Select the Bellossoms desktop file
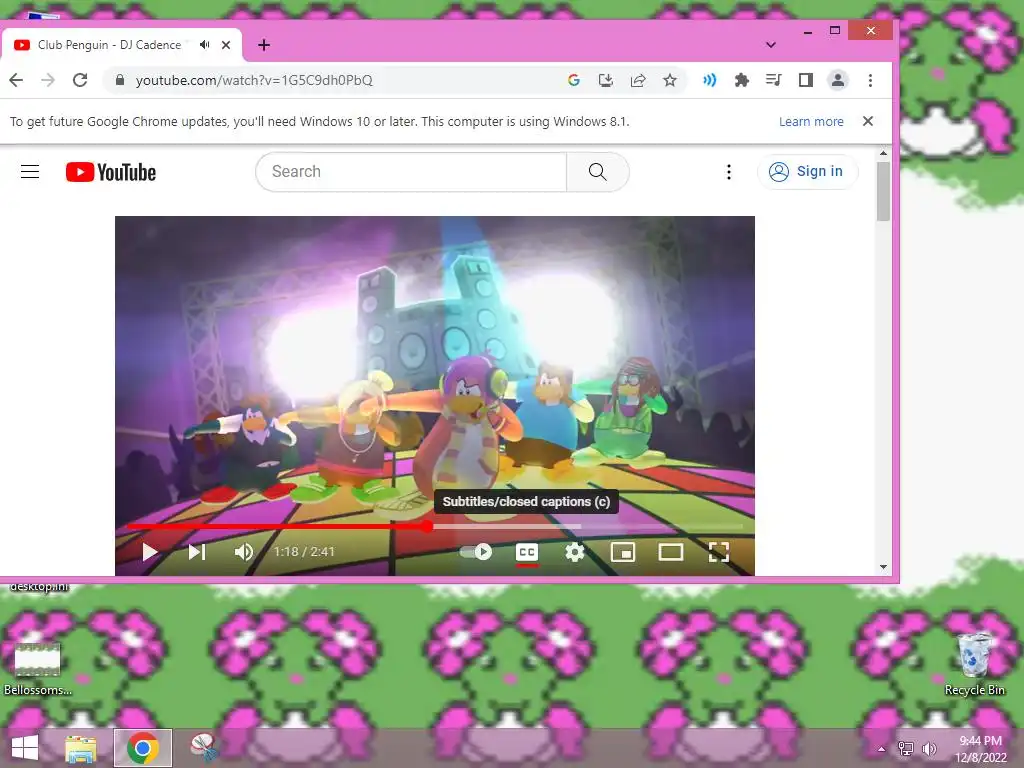 tap(38, 669)
